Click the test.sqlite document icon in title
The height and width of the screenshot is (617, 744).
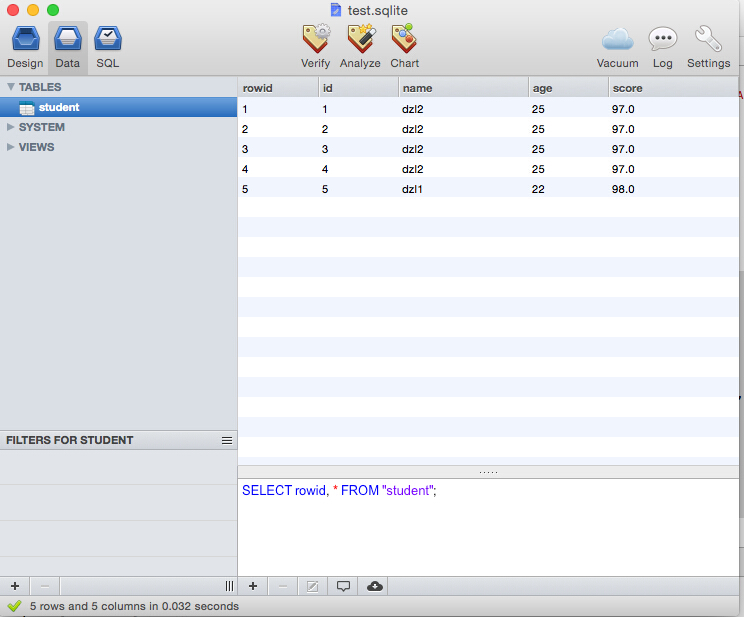(x=335, y=10)
